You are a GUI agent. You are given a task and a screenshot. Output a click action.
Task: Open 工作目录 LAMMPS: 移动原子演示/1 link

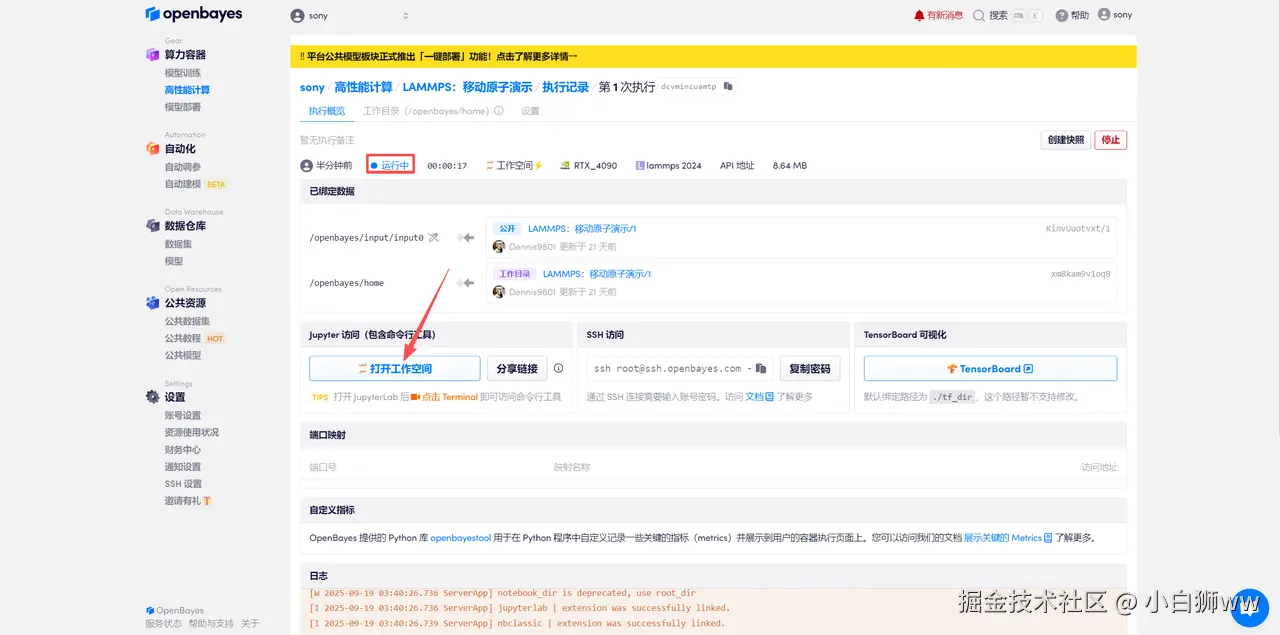pos(597,274)
